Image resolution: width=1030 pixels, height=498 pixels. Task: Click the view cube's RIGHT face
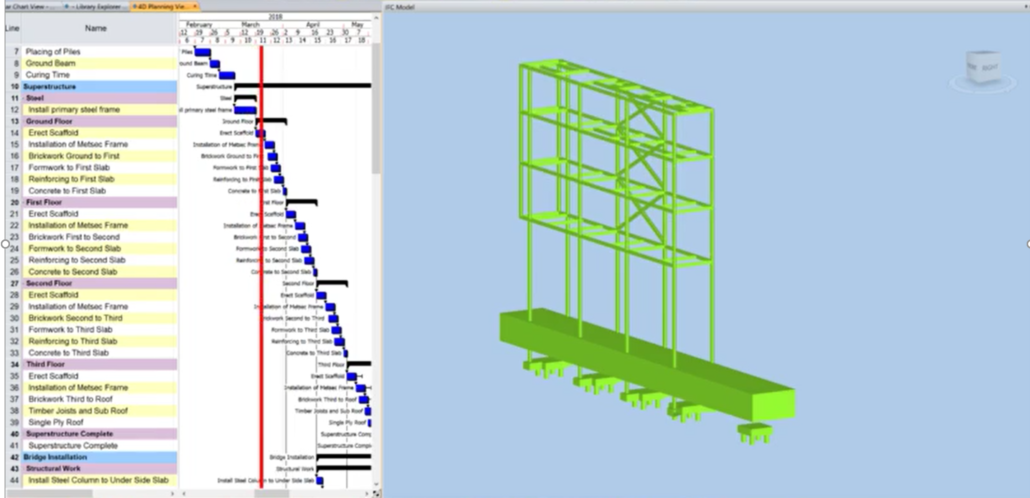point(989,67)
